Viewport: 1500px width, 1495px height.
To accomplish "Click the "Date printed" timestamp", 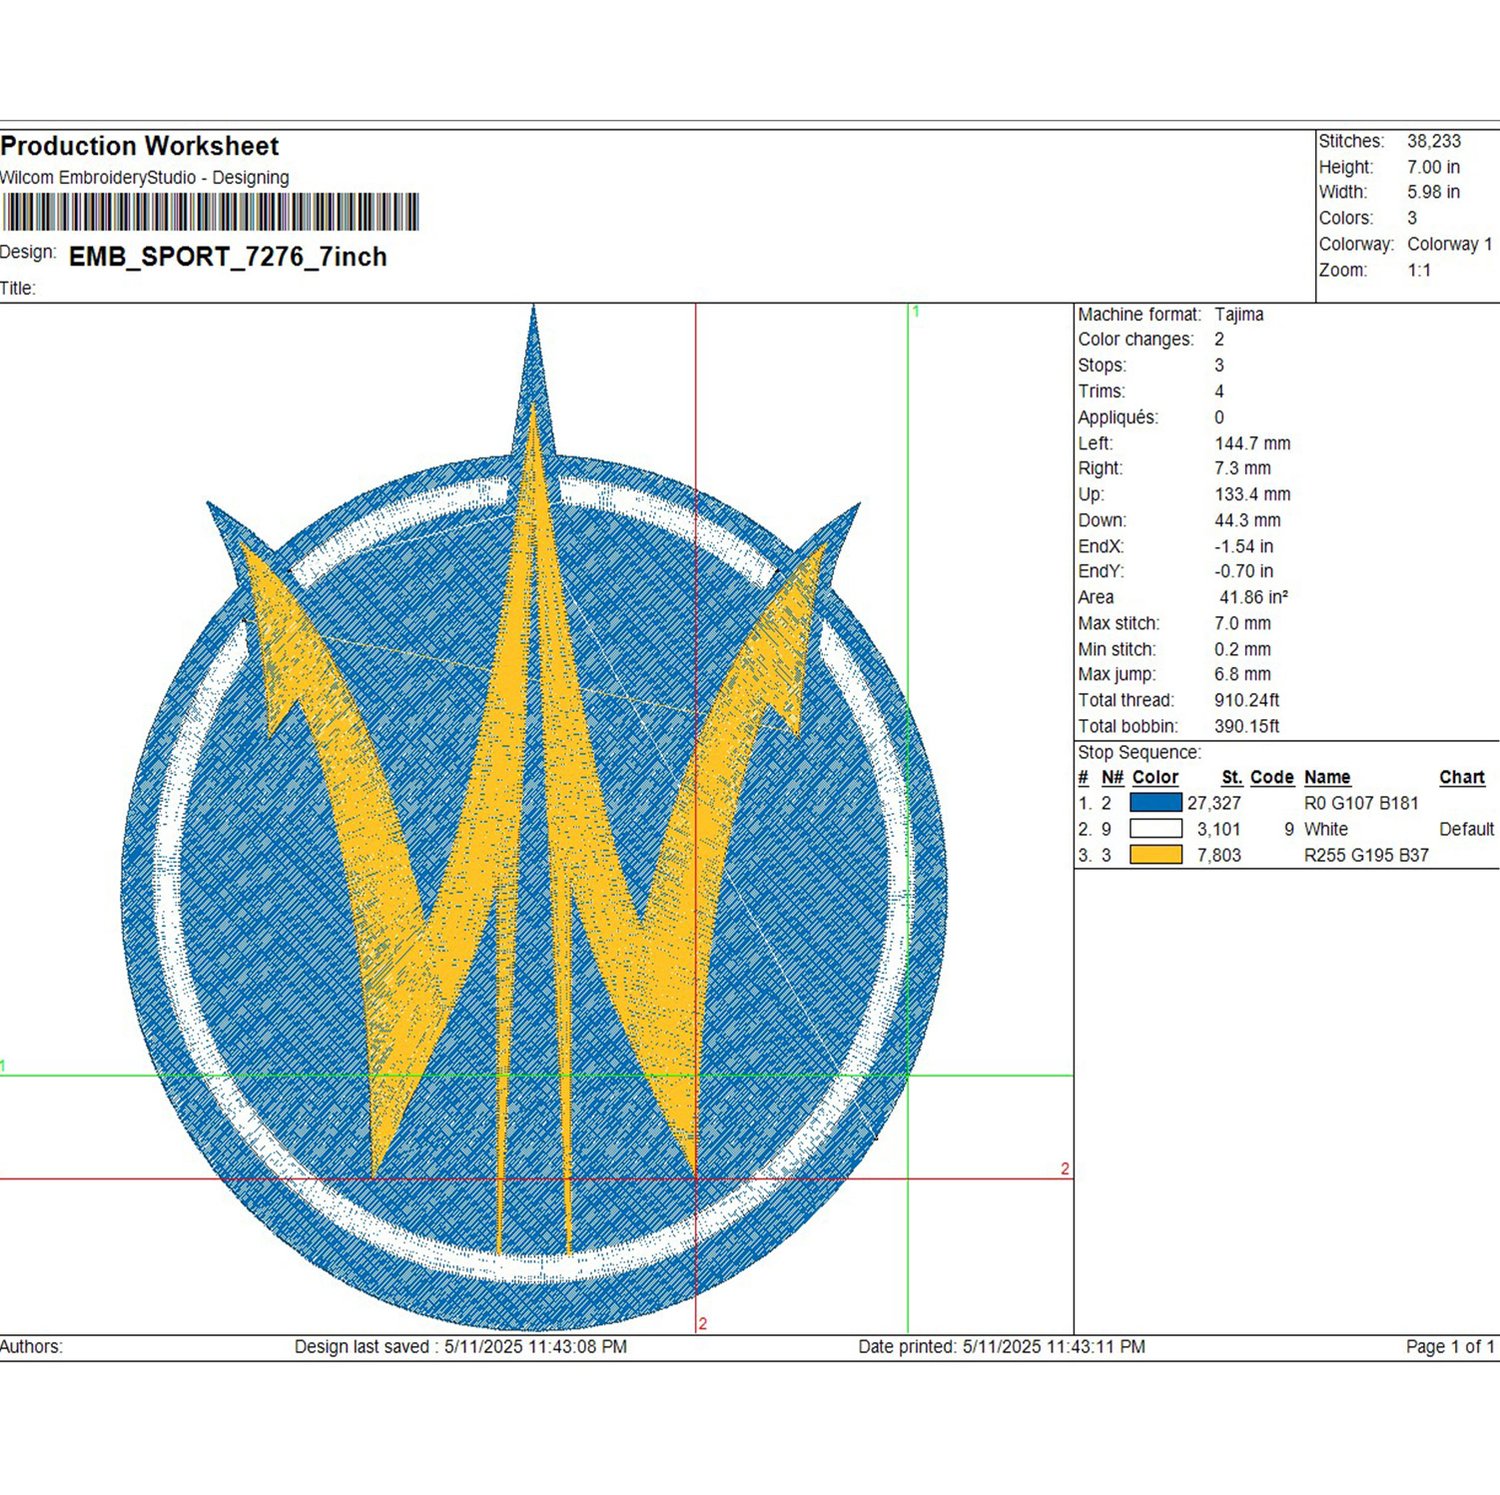I will pos(1002,1347).
